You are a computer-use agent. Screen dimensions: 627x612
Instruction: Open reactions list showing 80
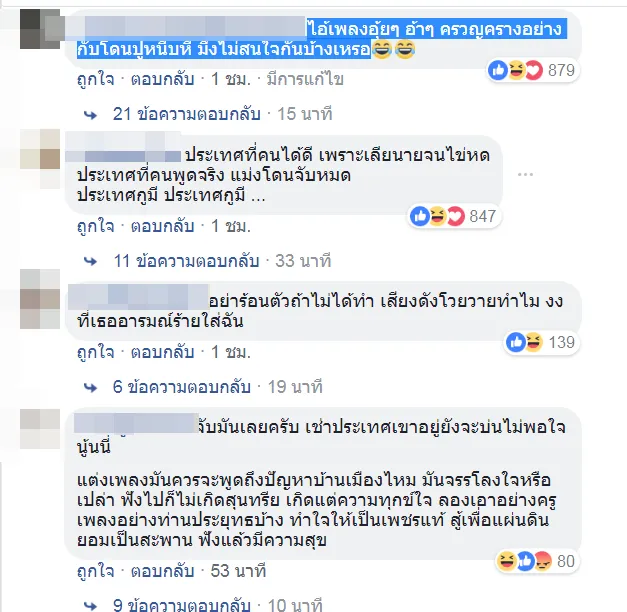point(536,561)
